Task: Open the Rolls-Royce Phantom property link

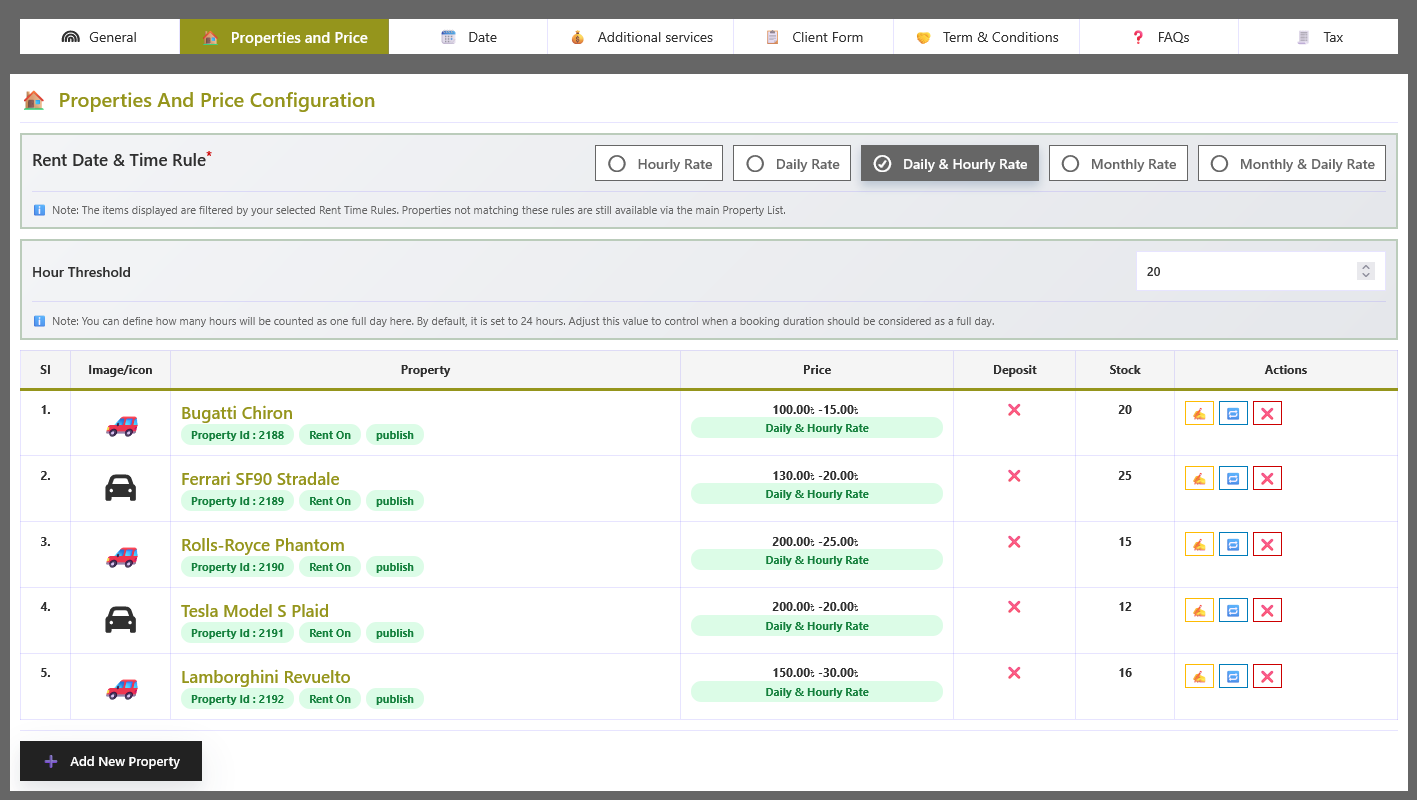Action: click(263, 545)
